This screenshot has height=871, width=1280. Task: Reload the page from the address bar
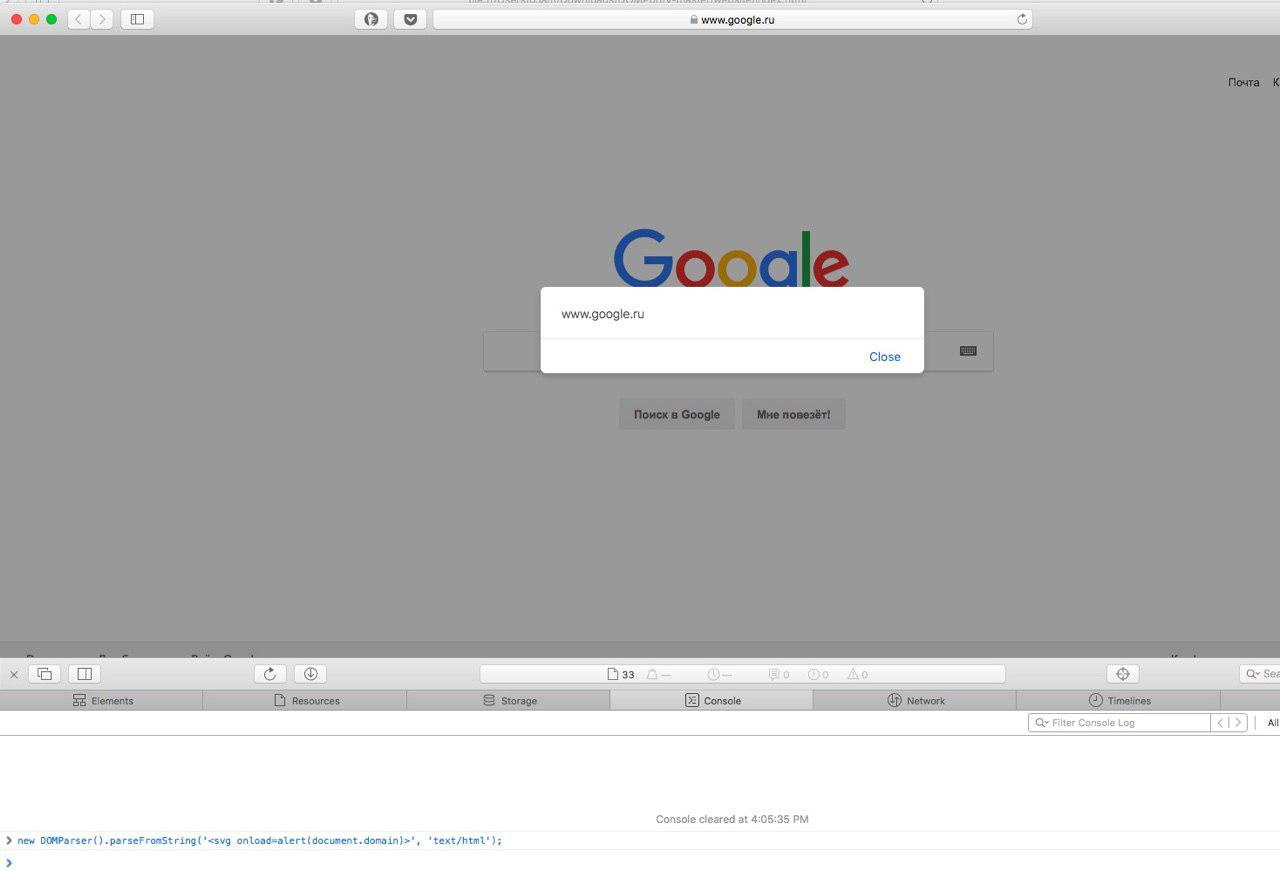[1021, 19]
